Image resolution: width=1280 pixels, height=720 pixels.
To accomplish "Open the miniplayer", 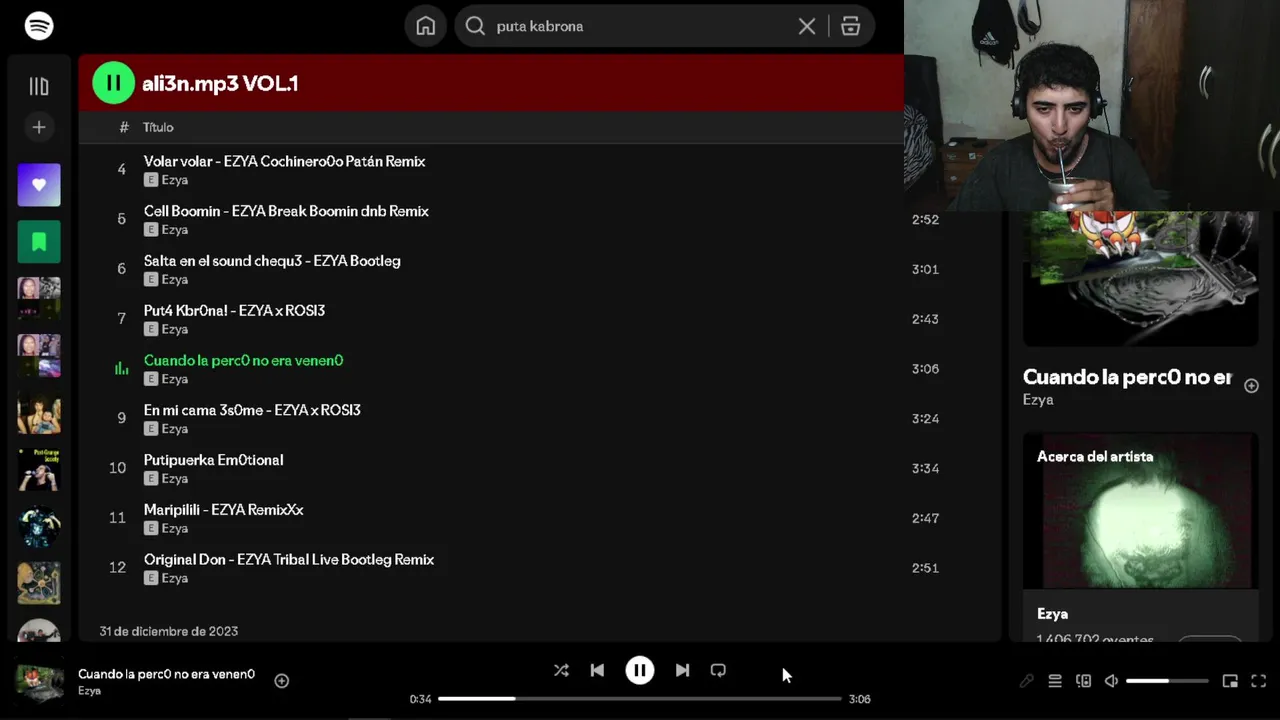I will coord(1230,681).
